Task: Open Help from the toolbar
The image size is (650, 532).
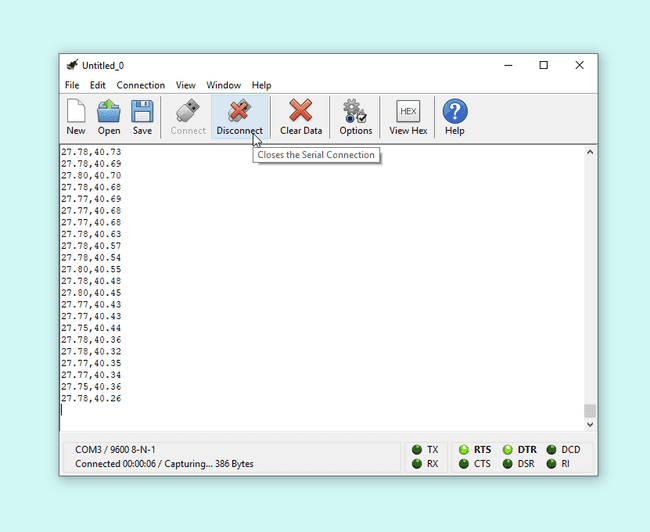Action: pos(454,116)
